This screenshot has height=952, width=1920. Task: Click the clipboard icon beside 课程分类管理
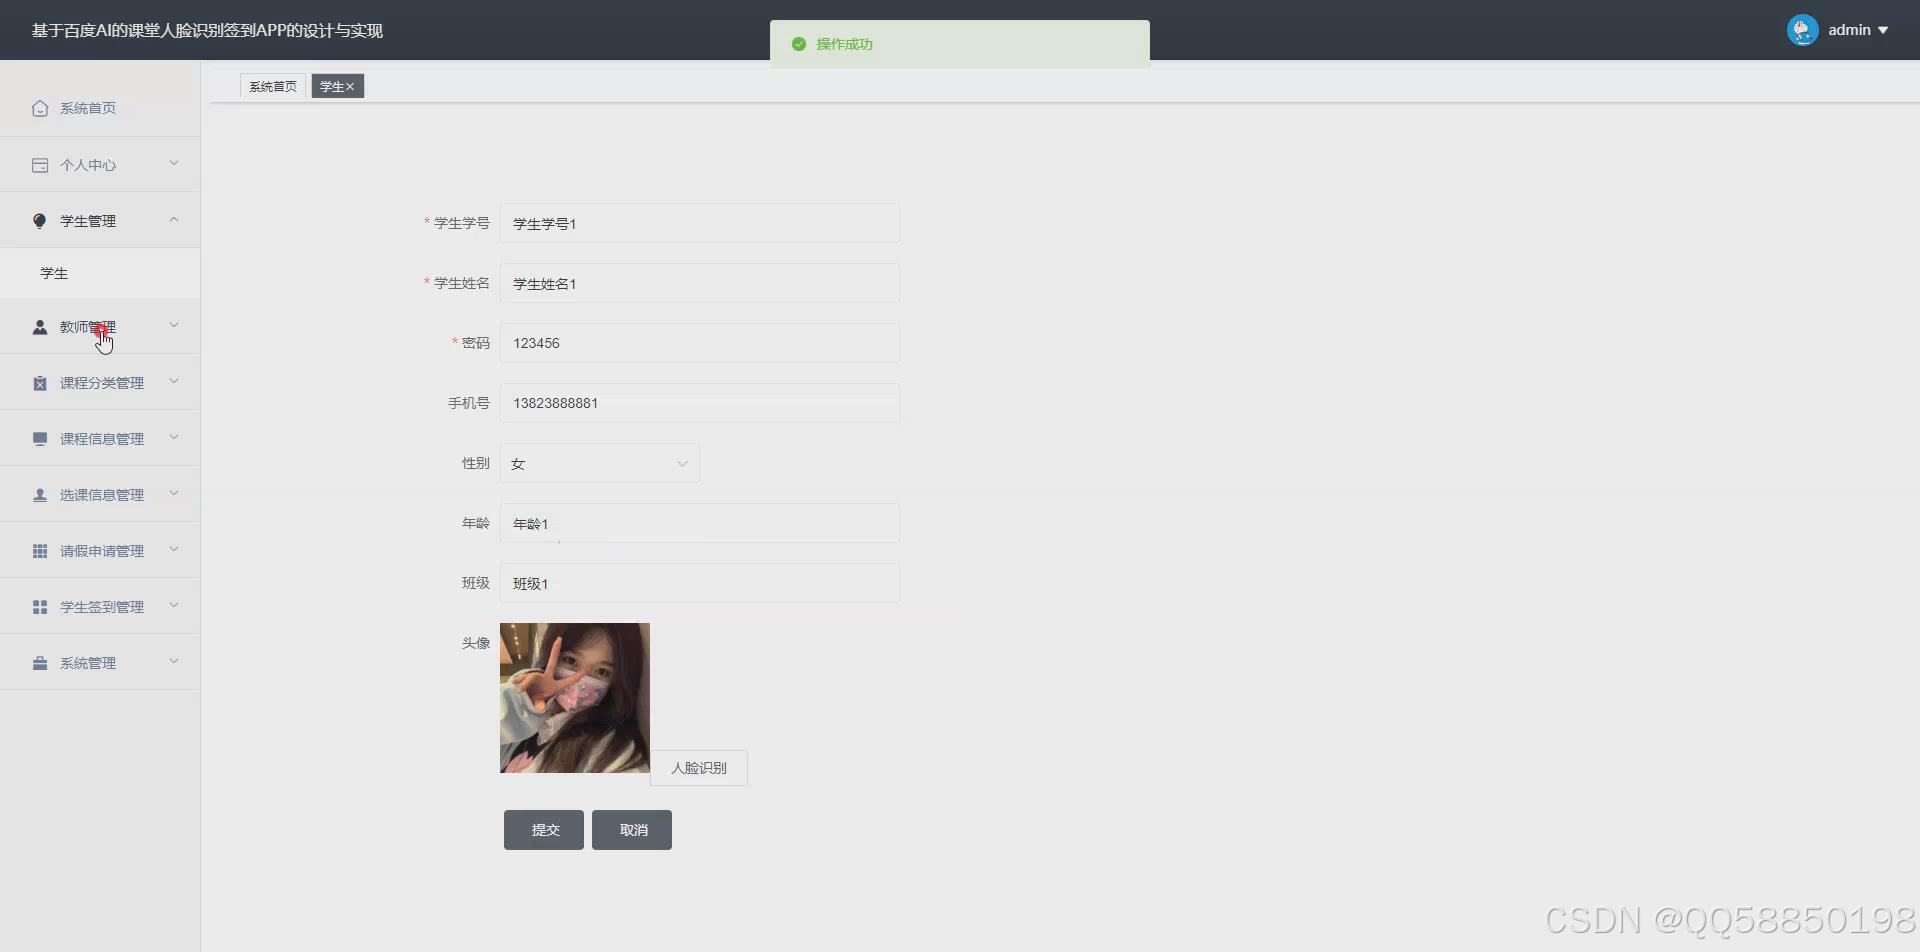click(x=40, y=383)
